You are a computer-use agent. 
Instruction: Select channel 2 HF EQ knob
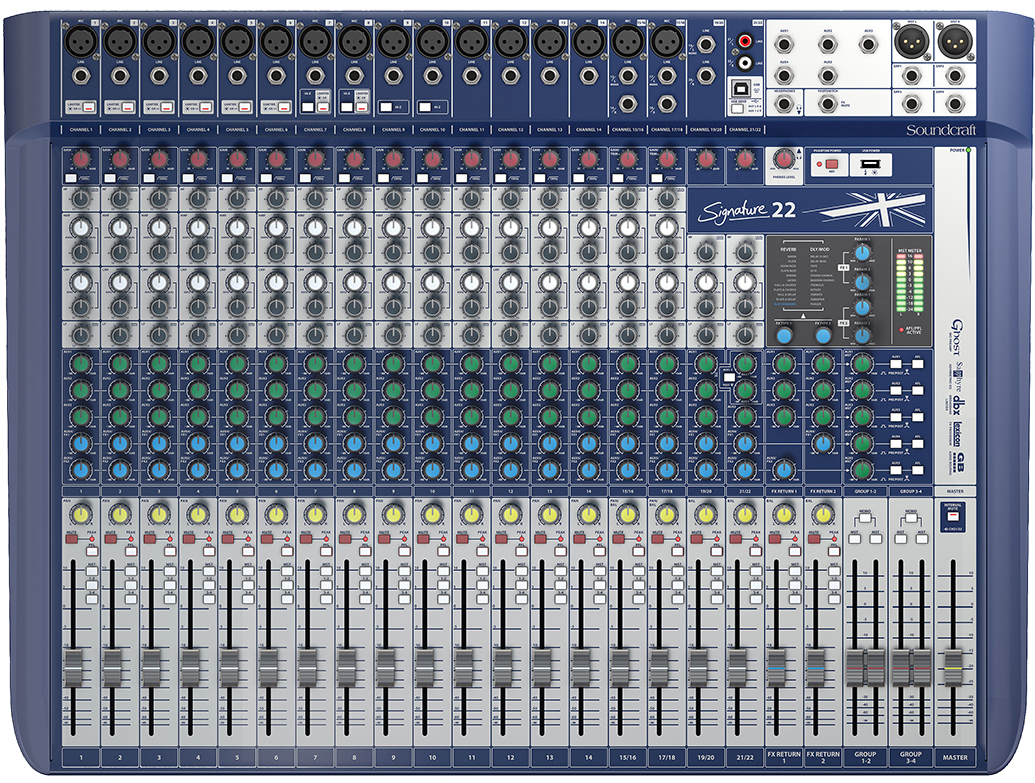(120, 199)
